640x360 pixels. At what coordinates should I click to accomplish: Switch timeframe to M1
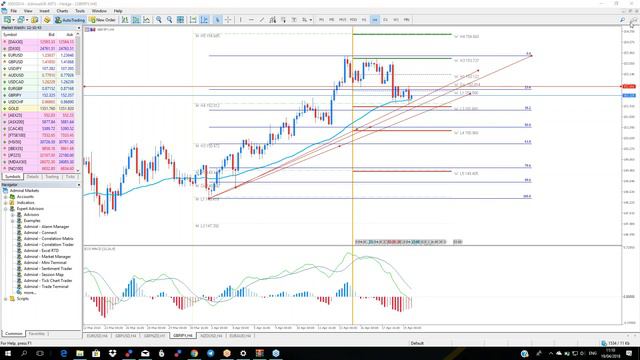[322, 20]
